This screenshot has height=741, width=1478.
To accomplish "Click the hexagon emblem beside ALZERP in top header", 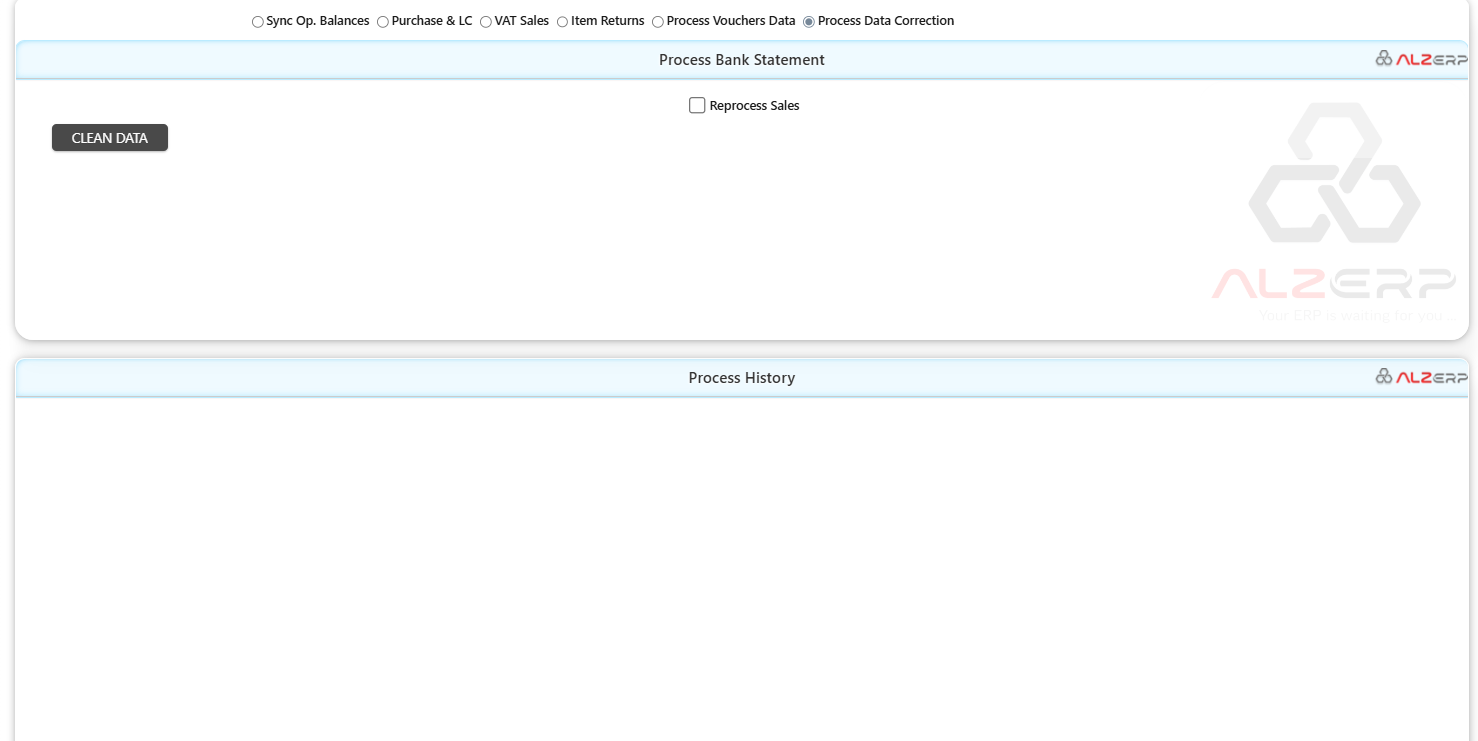I will (x=1385, y=58).
